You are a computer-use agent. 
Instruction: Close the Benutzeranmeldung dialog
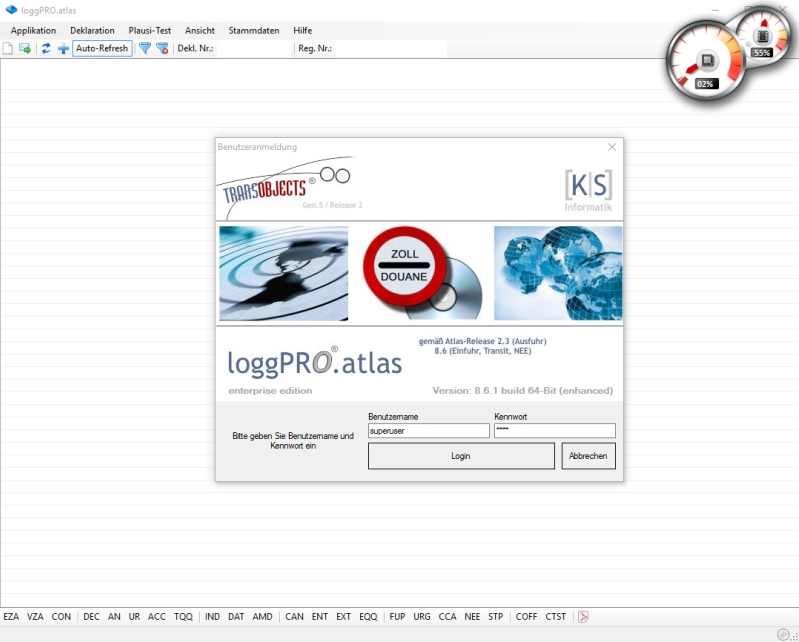coord(612,147)
